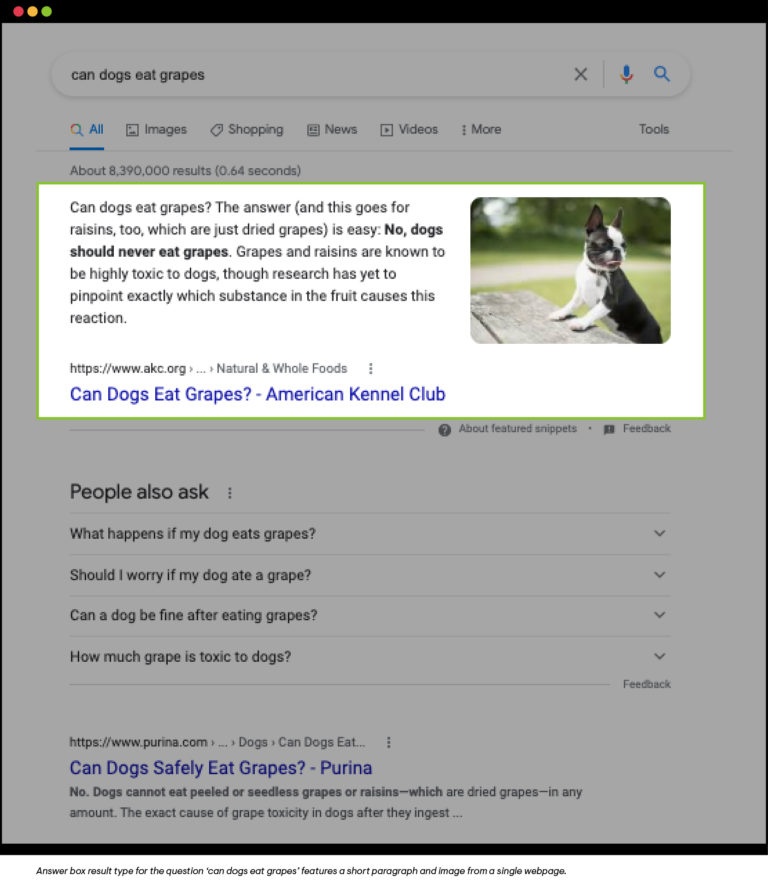Open 'Can Dogs Safely Eat Grapes? - Purina' link
Screen dimensions: 768x894
tap(221, 768)
